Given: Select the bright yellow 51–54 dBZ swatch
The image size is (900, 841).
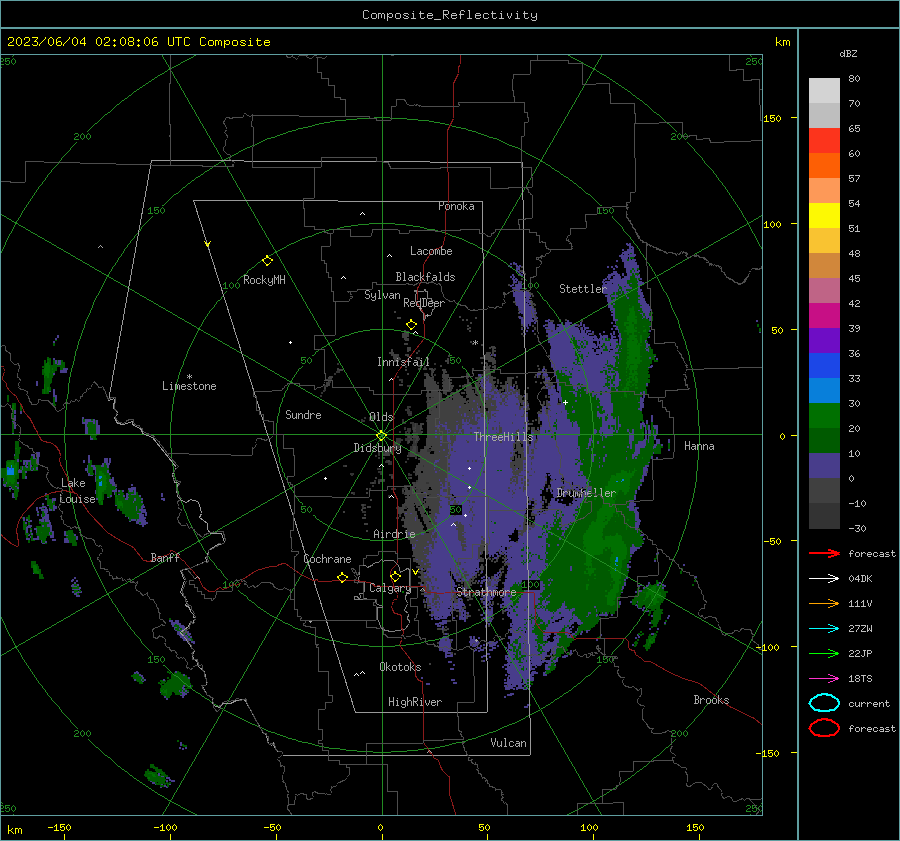Looking at the screenshot, I should 824,216.
